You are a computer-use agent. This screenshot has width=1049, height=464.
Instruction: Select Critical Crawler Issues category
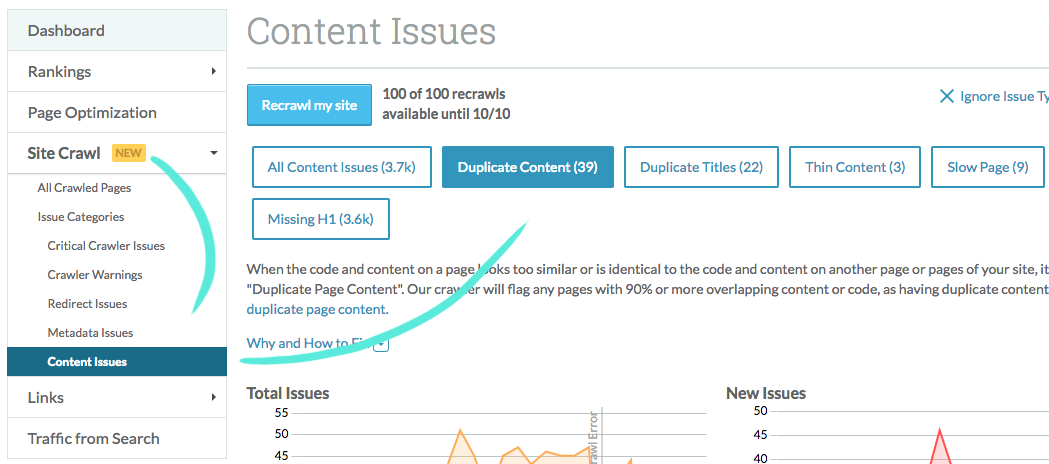tap(106, 246)
